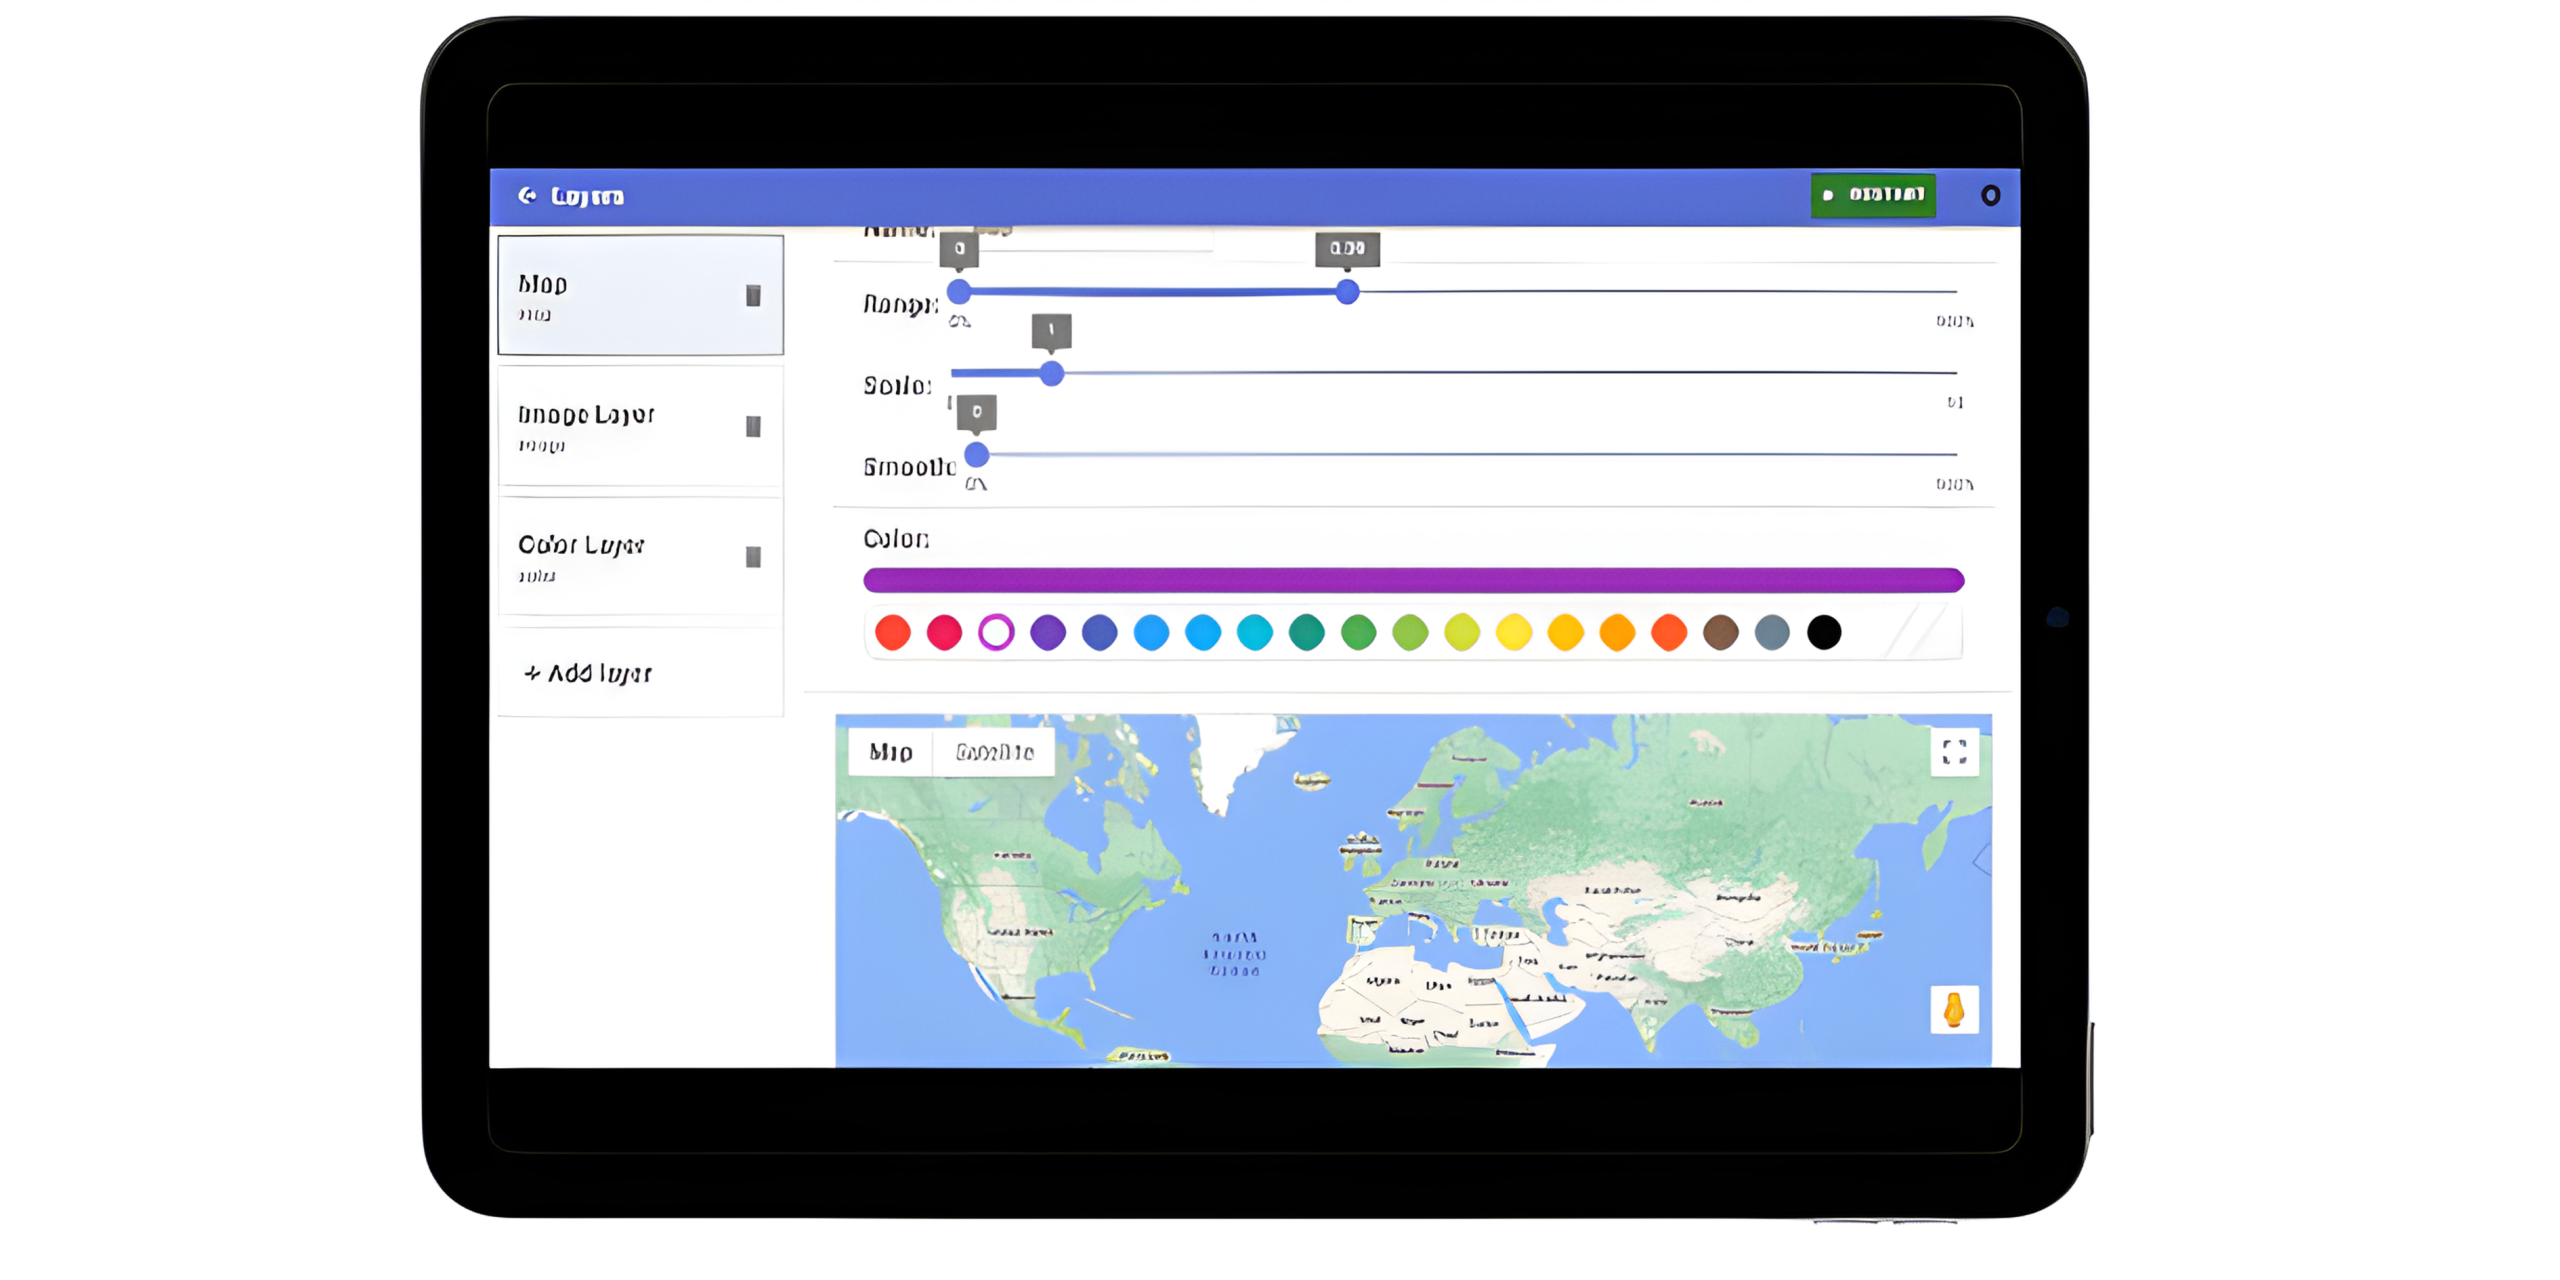Click the Street View pegman icon
This screenshot has height=1280, width=2560.
coord(1954,1010)
